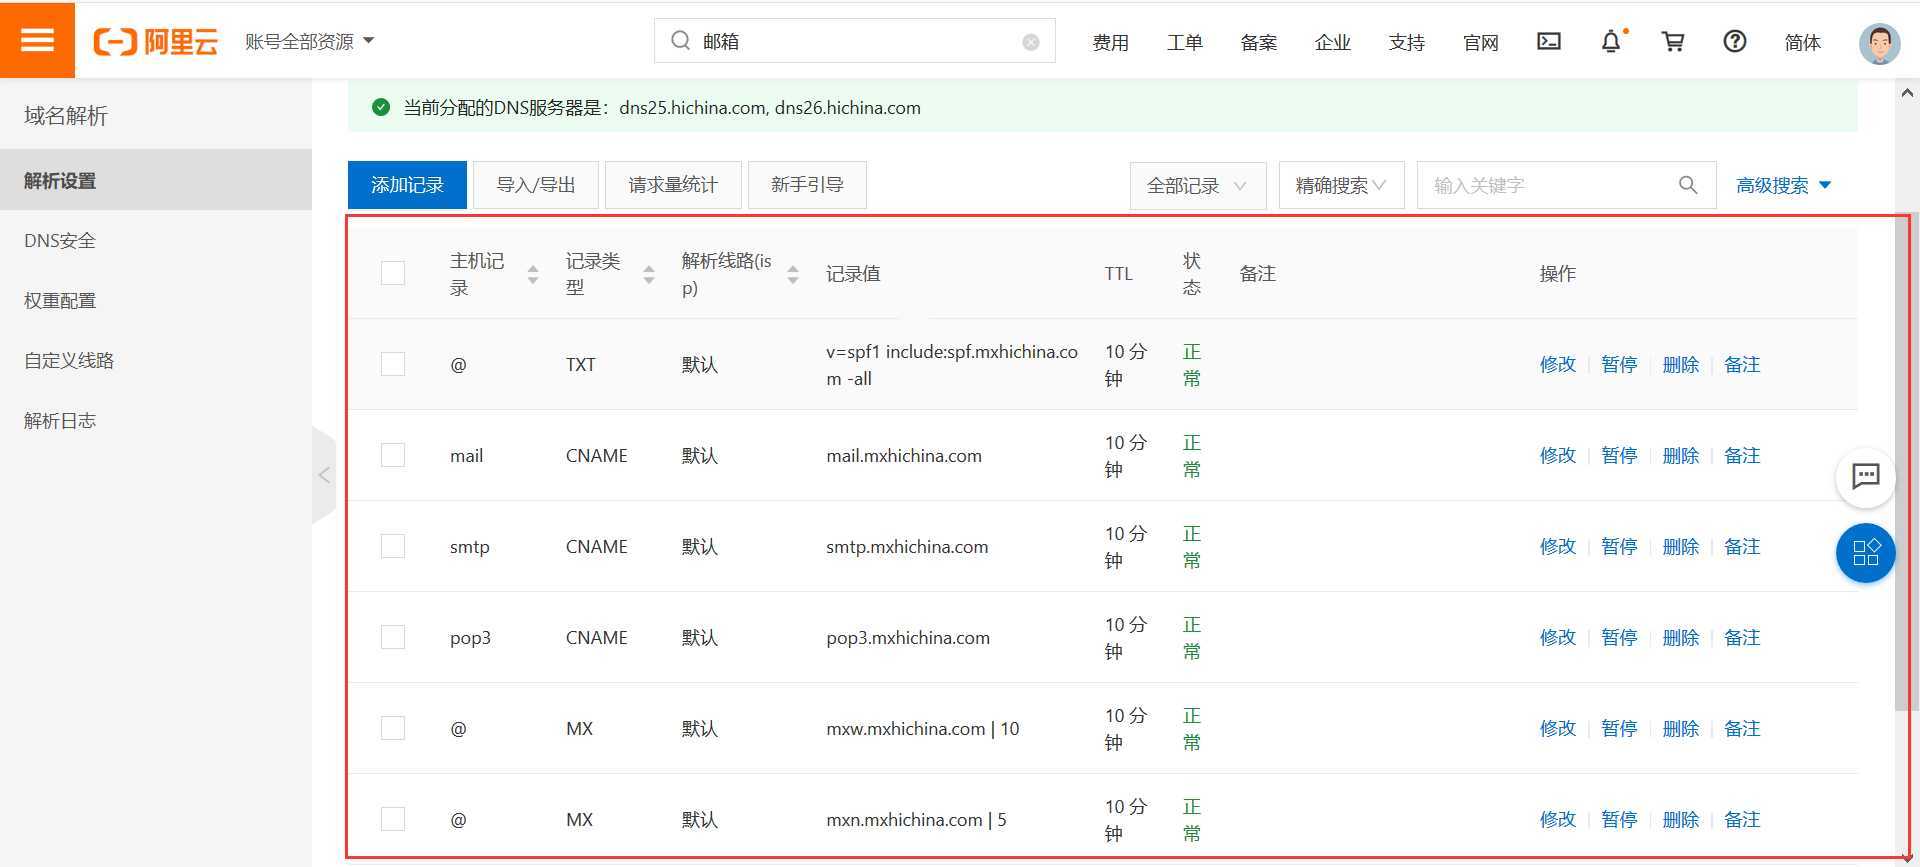This screenshot has height=867, width=1920.
Task: Click 暂停 for the TXT record
Action: pos(1619,364)
